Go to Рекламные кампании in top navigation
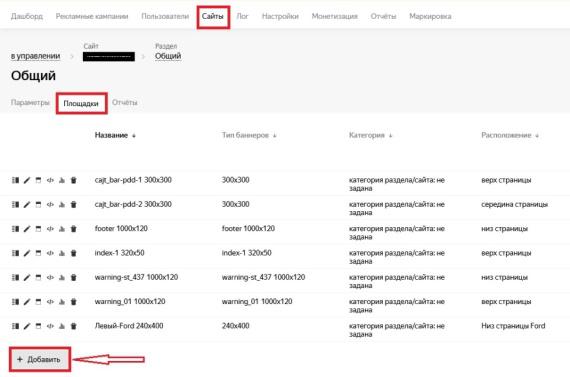This screenshot has height=377, width=570. 92,16
